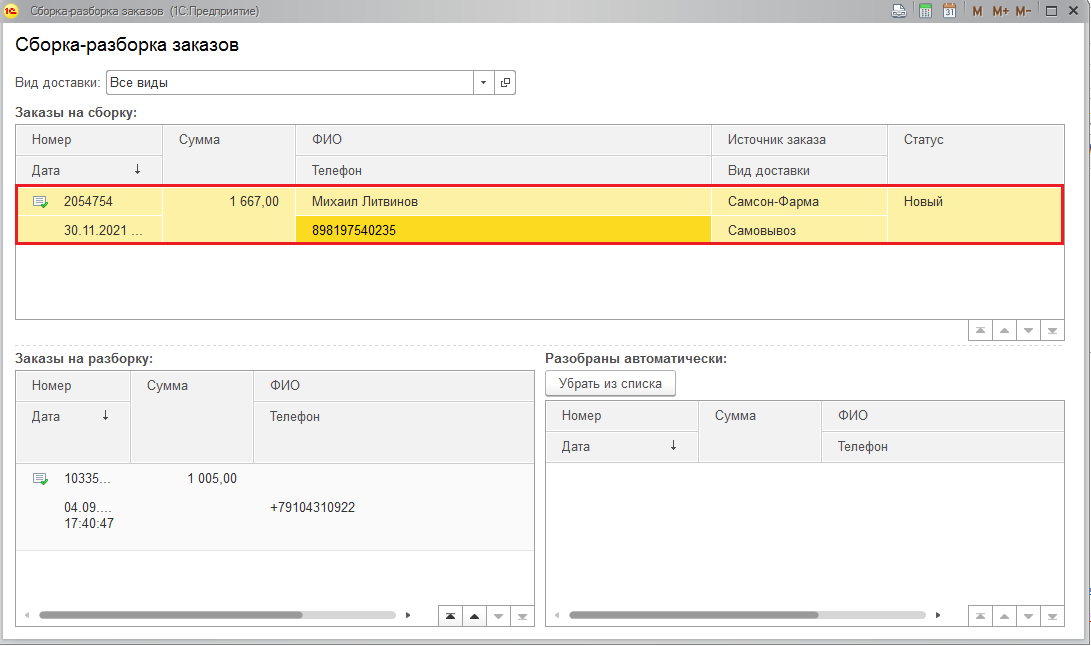
Task: Click the printer icon in the title bar
Action: tap(899, 11)
